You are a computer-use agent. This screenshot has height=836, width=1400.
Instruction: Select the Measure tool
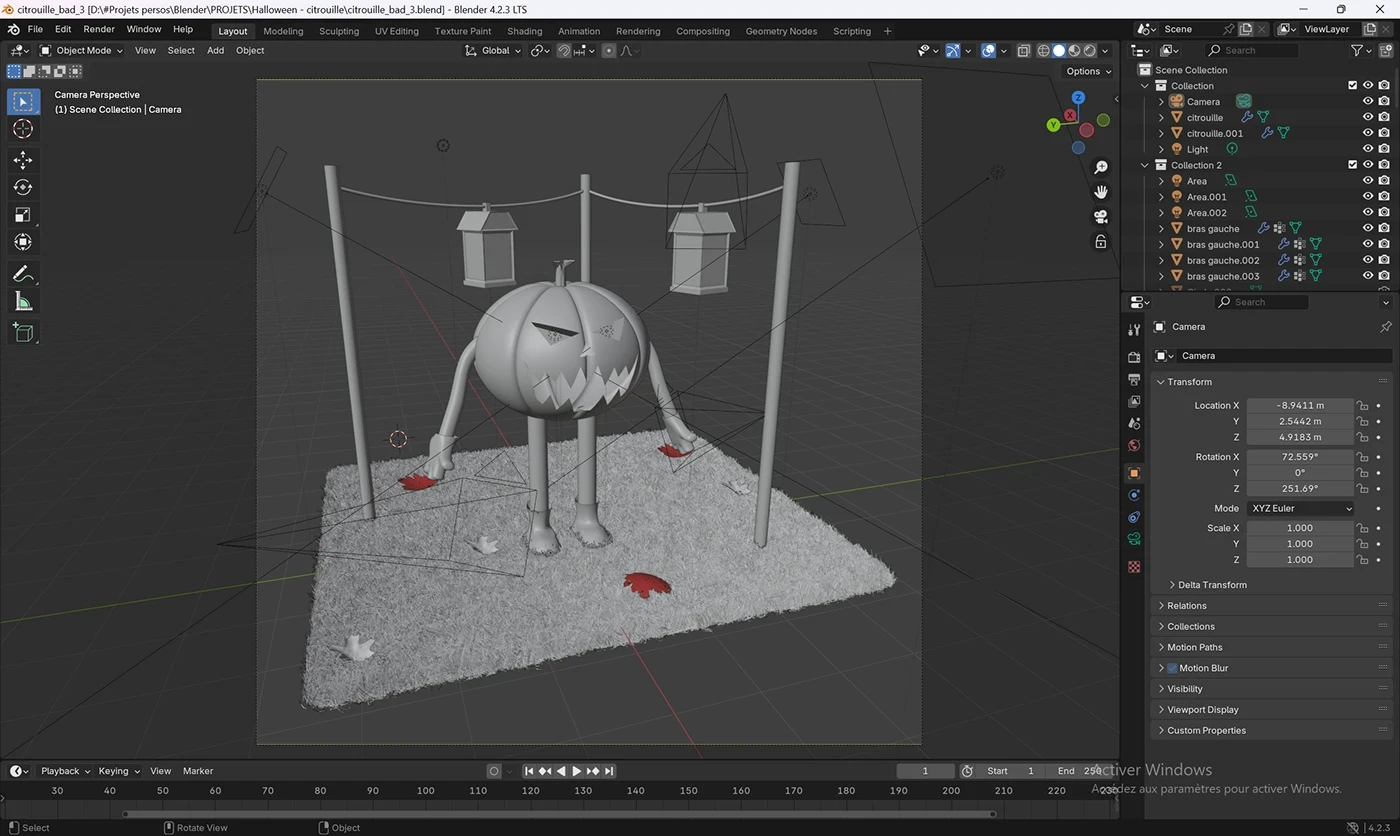pyautogui.click(x=23, y=302)
